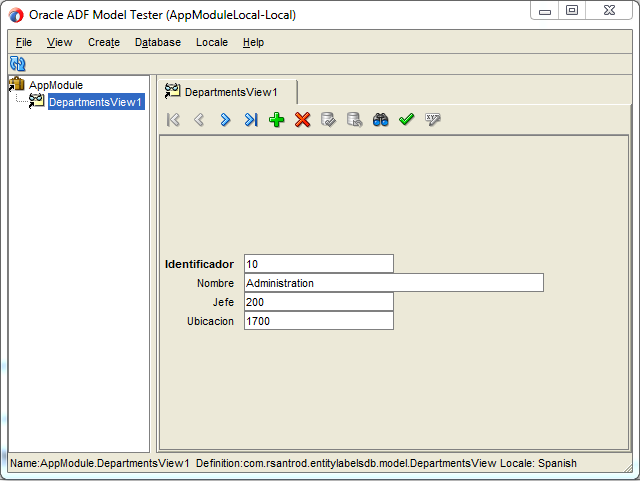640x481 pixels.
Task: Open the Locale menu
Action: click(x=212, y=42)
